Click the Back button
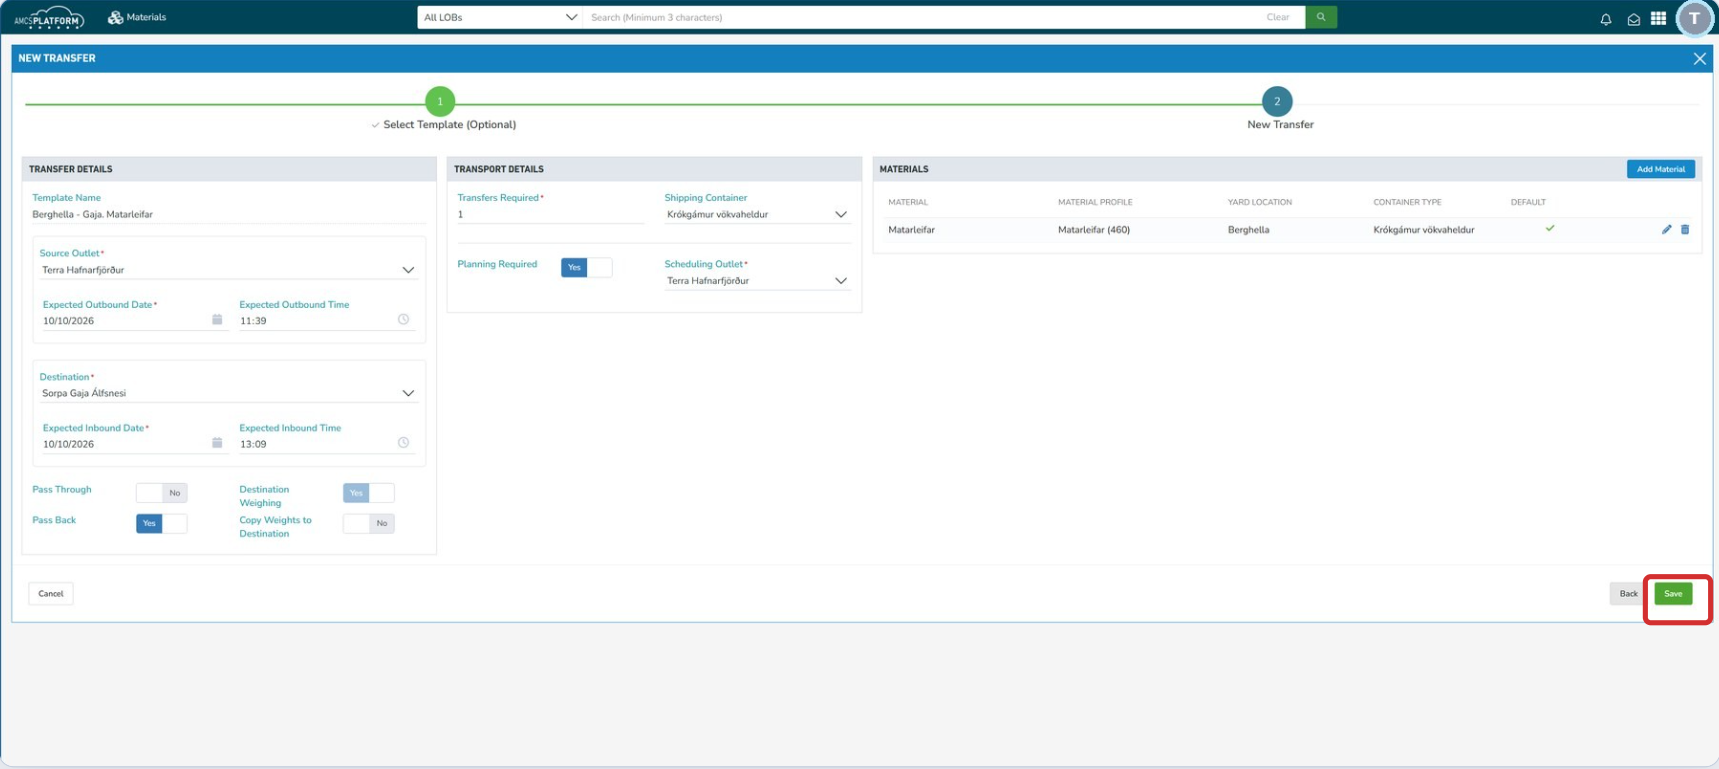This screenshot has height=769, width=1719. click(1628, 593)
